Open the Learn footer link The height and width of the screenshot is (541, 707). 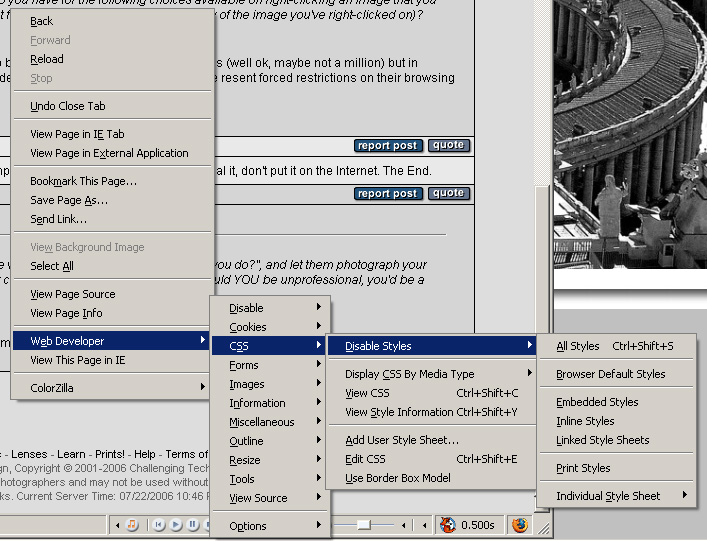coord(71,454)
